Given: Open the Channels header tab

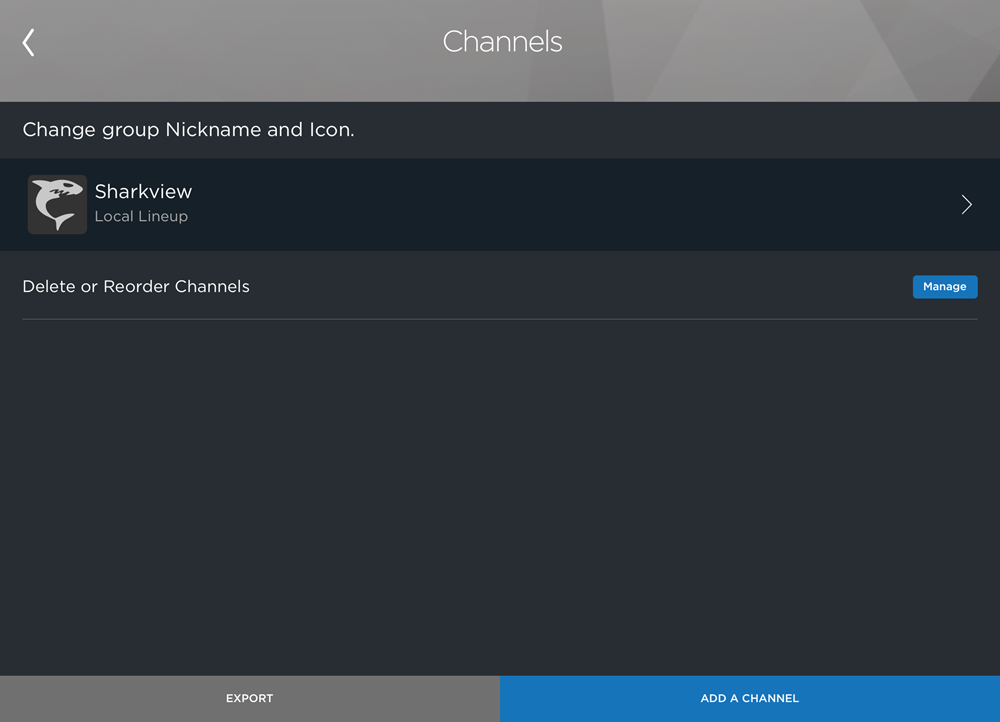Looking at the screenshot, I should pyautogui.click(x=502, y=42).
